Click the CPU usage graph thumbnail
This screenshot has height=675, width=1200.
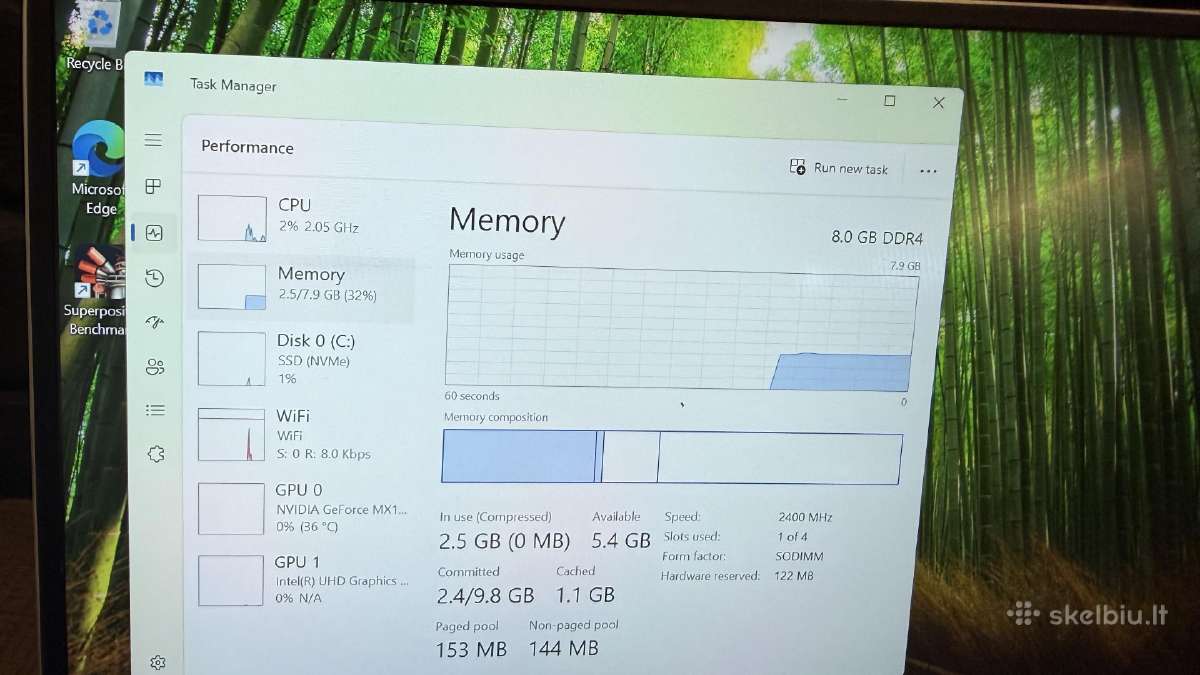pyautogui.click(x=232, y=218)
